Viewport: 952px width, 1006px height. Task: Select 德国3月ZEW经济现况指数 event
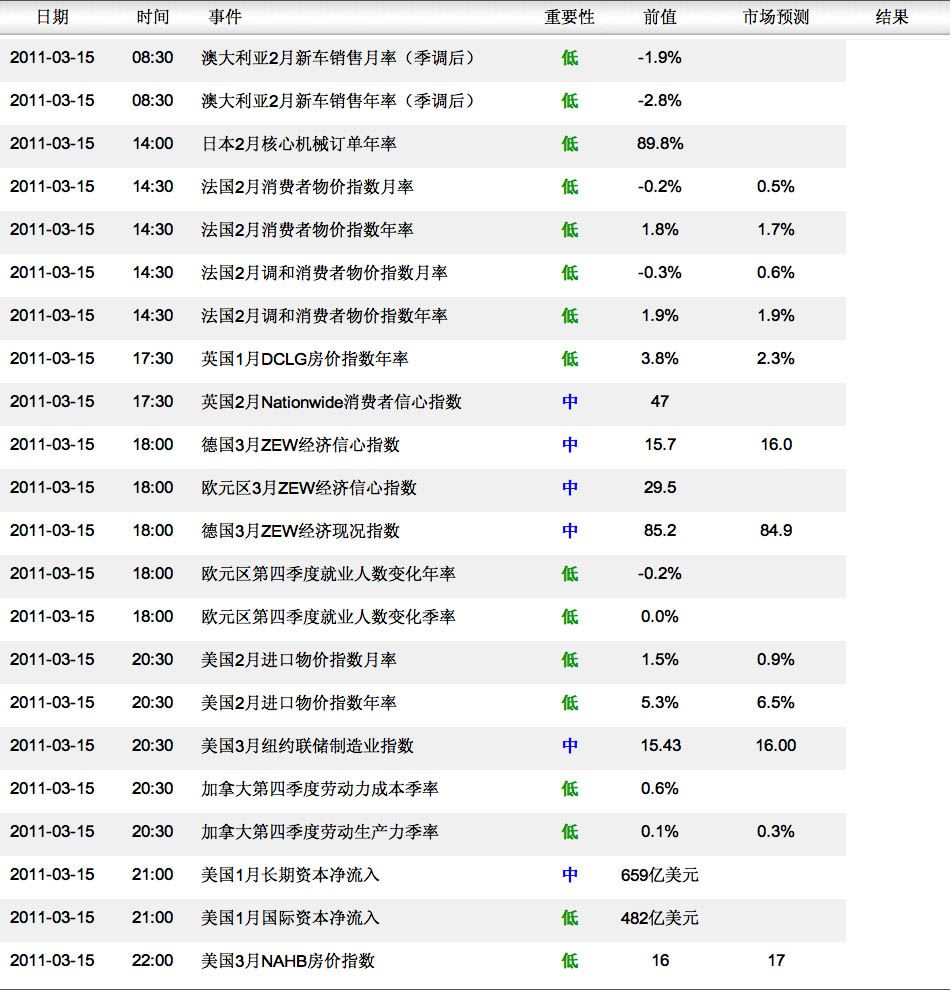[x=300, y=531]
